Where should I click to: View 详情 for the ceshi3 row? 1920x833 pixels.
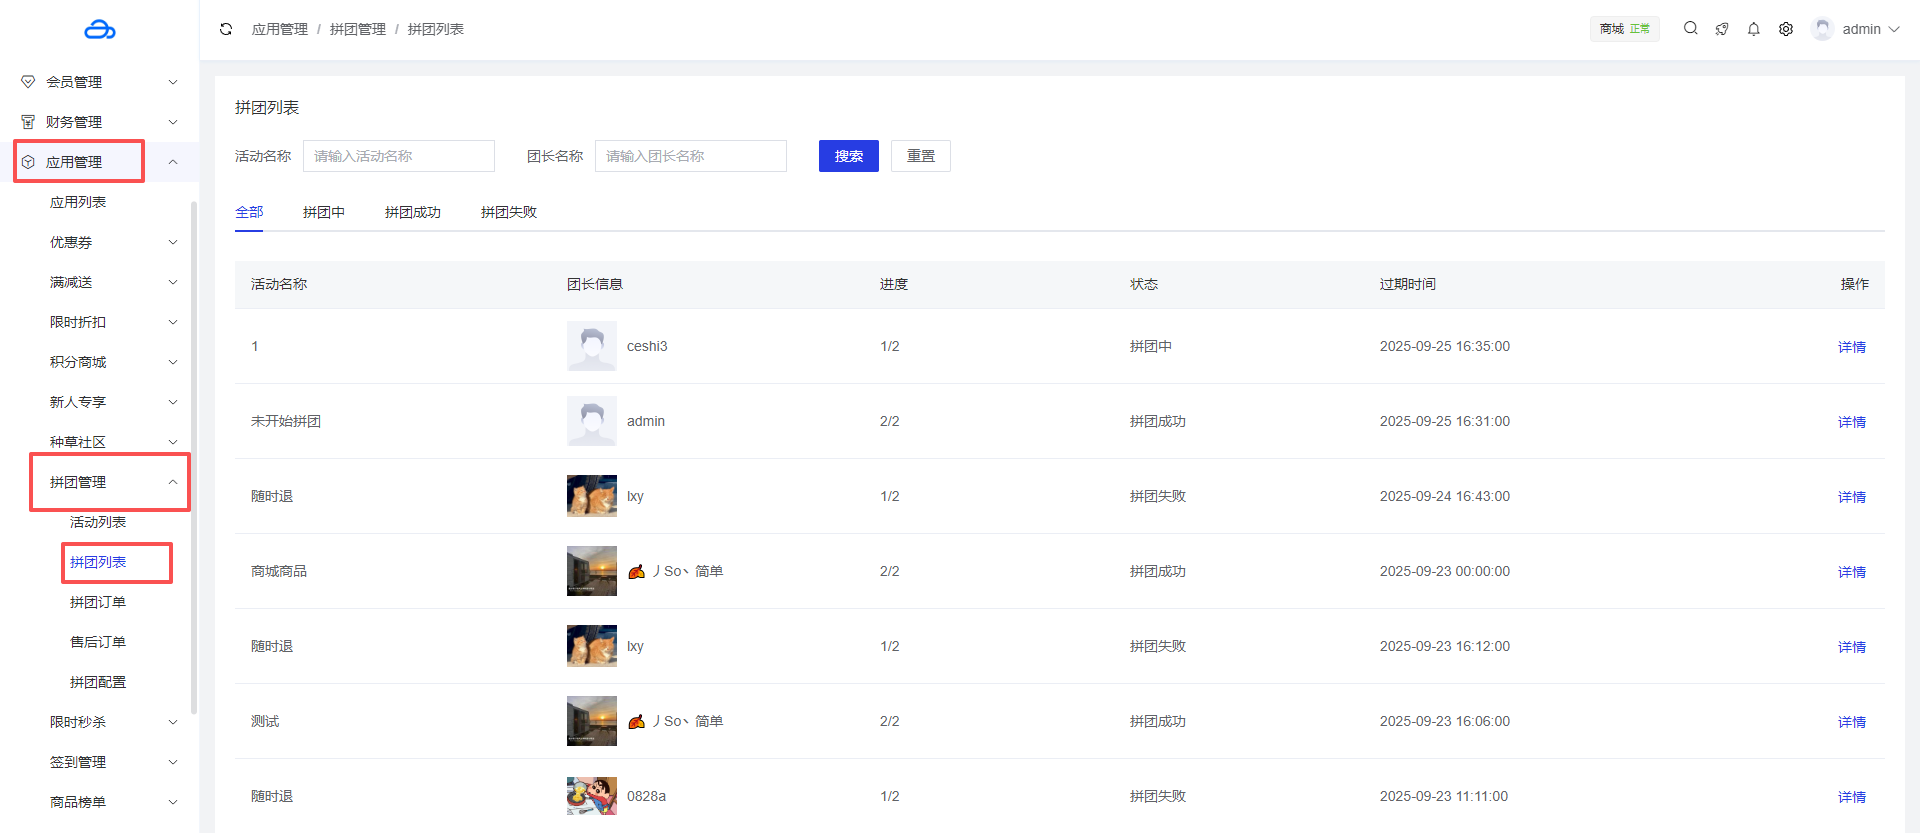coord(1851,347)
